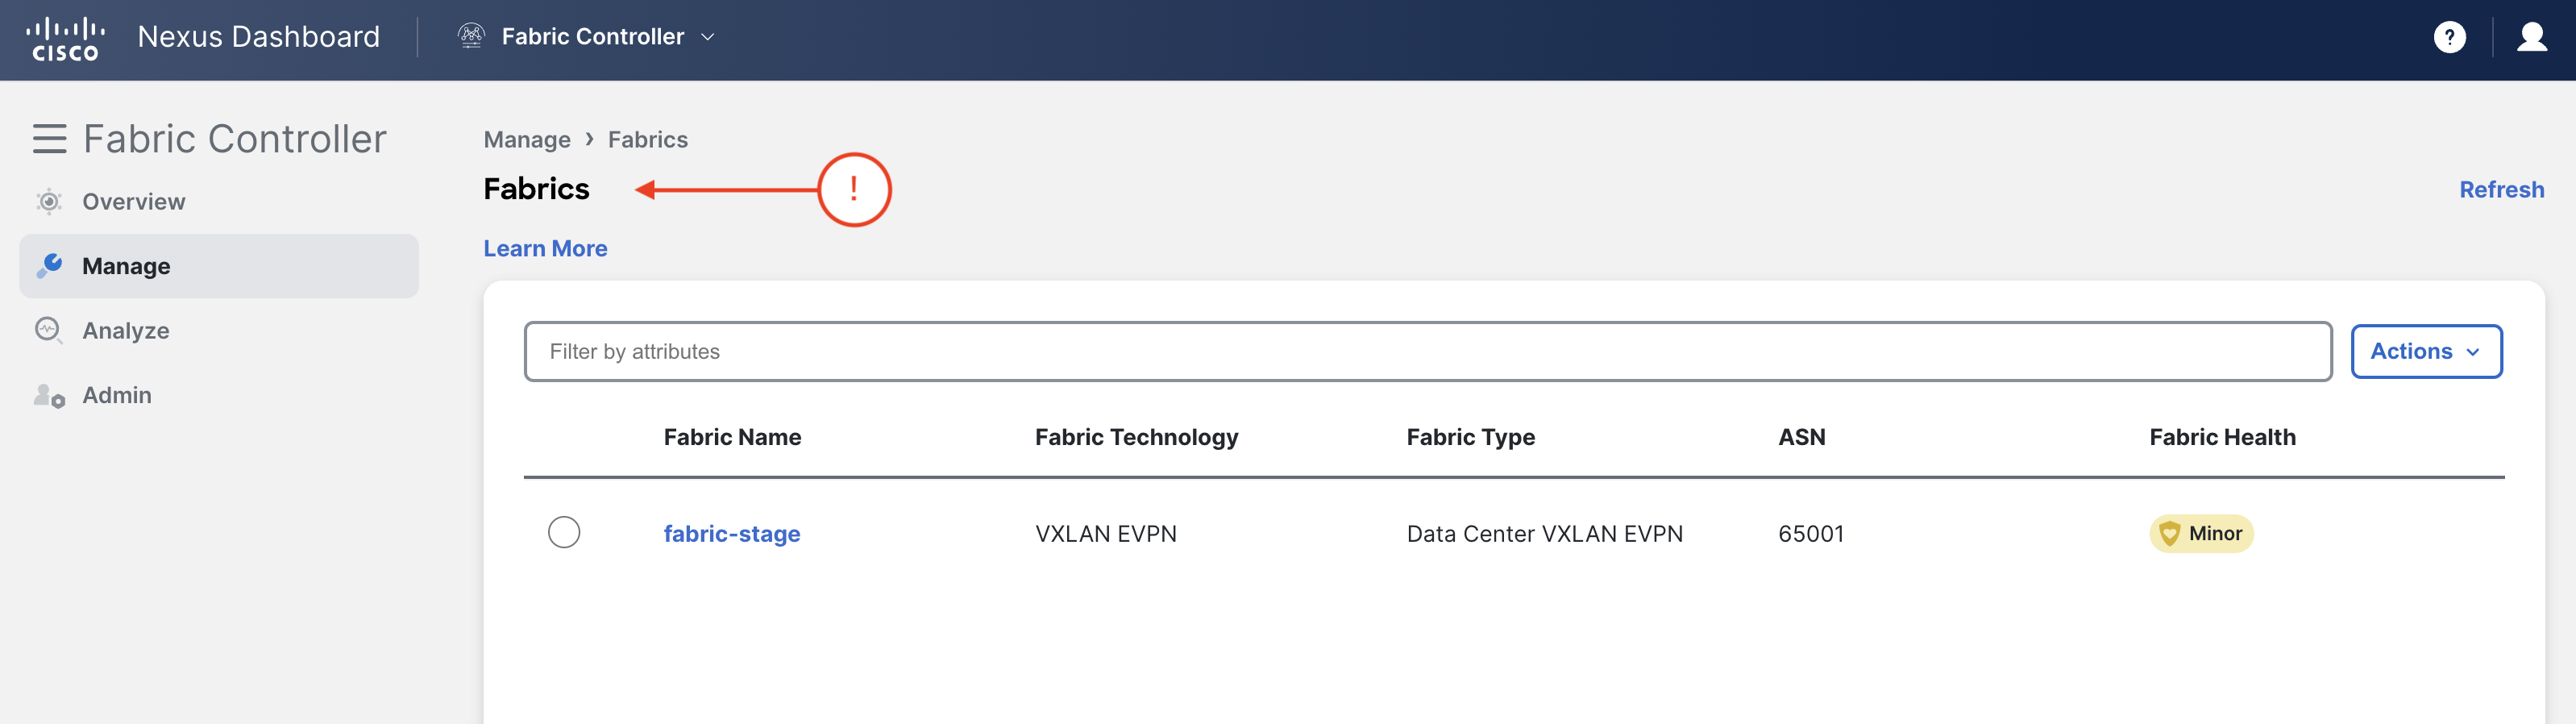This screenshot has width=2576, height=724.
Task: Click the Manage wrench icon
Action: [49, 266]
